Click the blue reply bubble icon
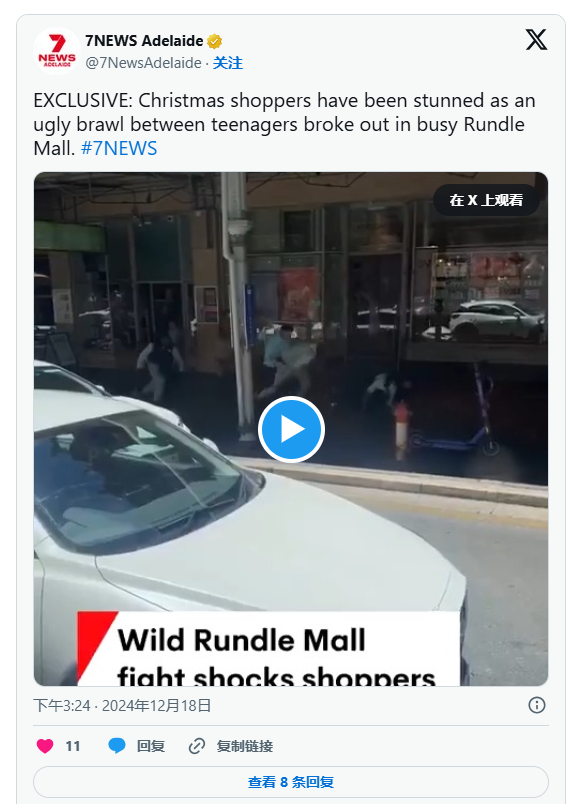 pyautogui.click(x=117, y=746)
